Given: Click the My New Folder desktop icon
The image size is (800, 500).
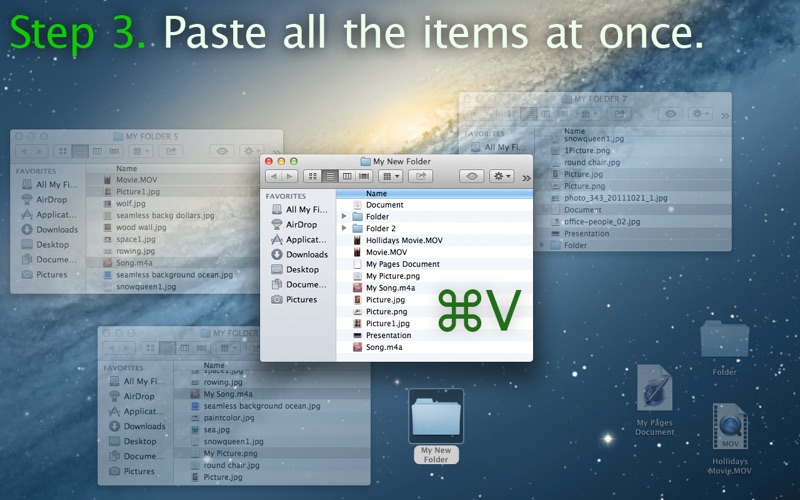Looking at the screenshot, I should [436, 417].
